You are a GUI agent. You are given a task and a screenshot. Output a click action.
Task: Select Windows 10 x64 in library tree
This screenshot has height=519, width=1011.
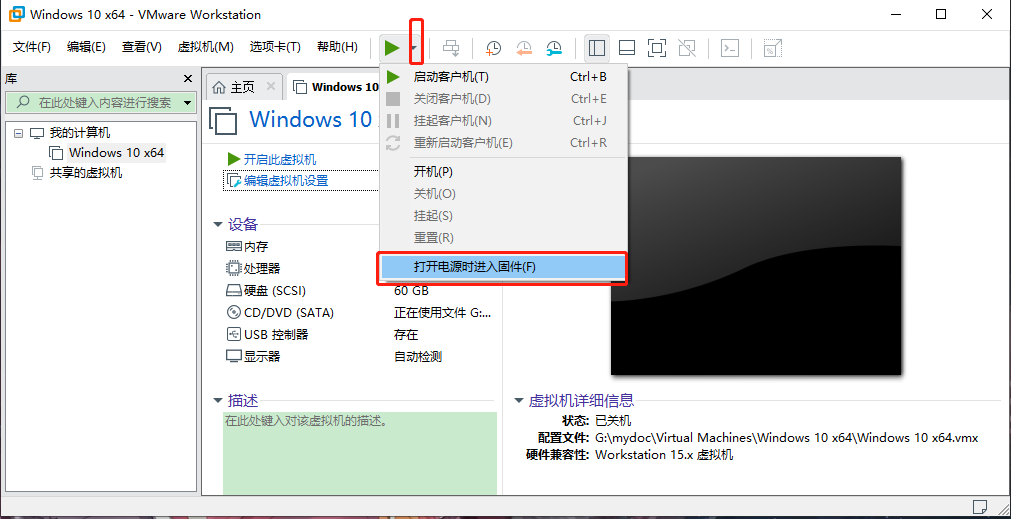[x=116, y=153]
